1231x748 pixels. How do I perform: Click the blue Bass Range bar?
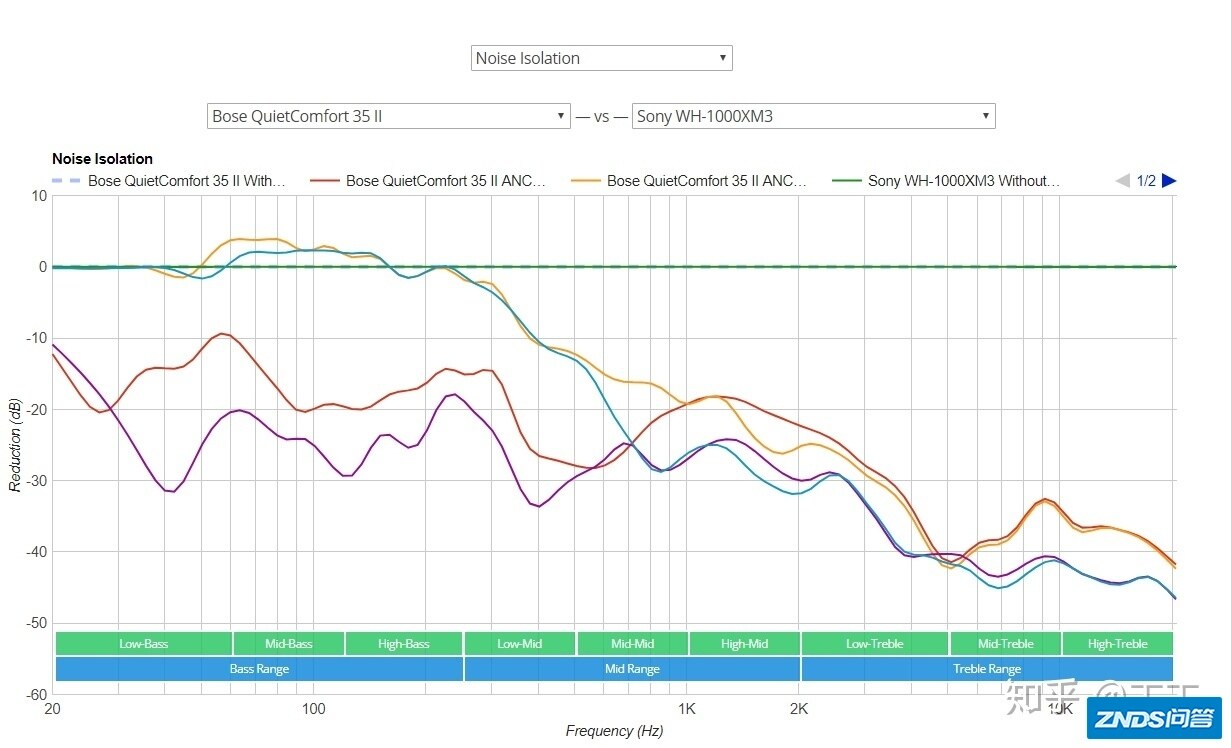point(259,669)
